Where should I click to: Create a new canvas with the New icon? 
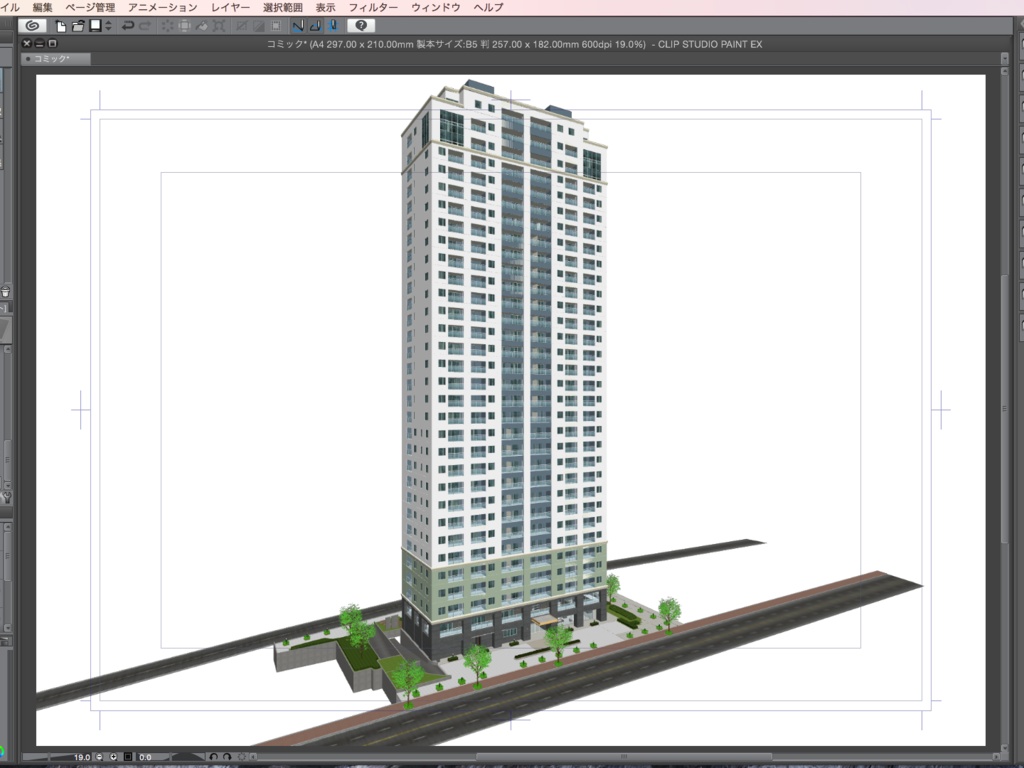point(61,25)
